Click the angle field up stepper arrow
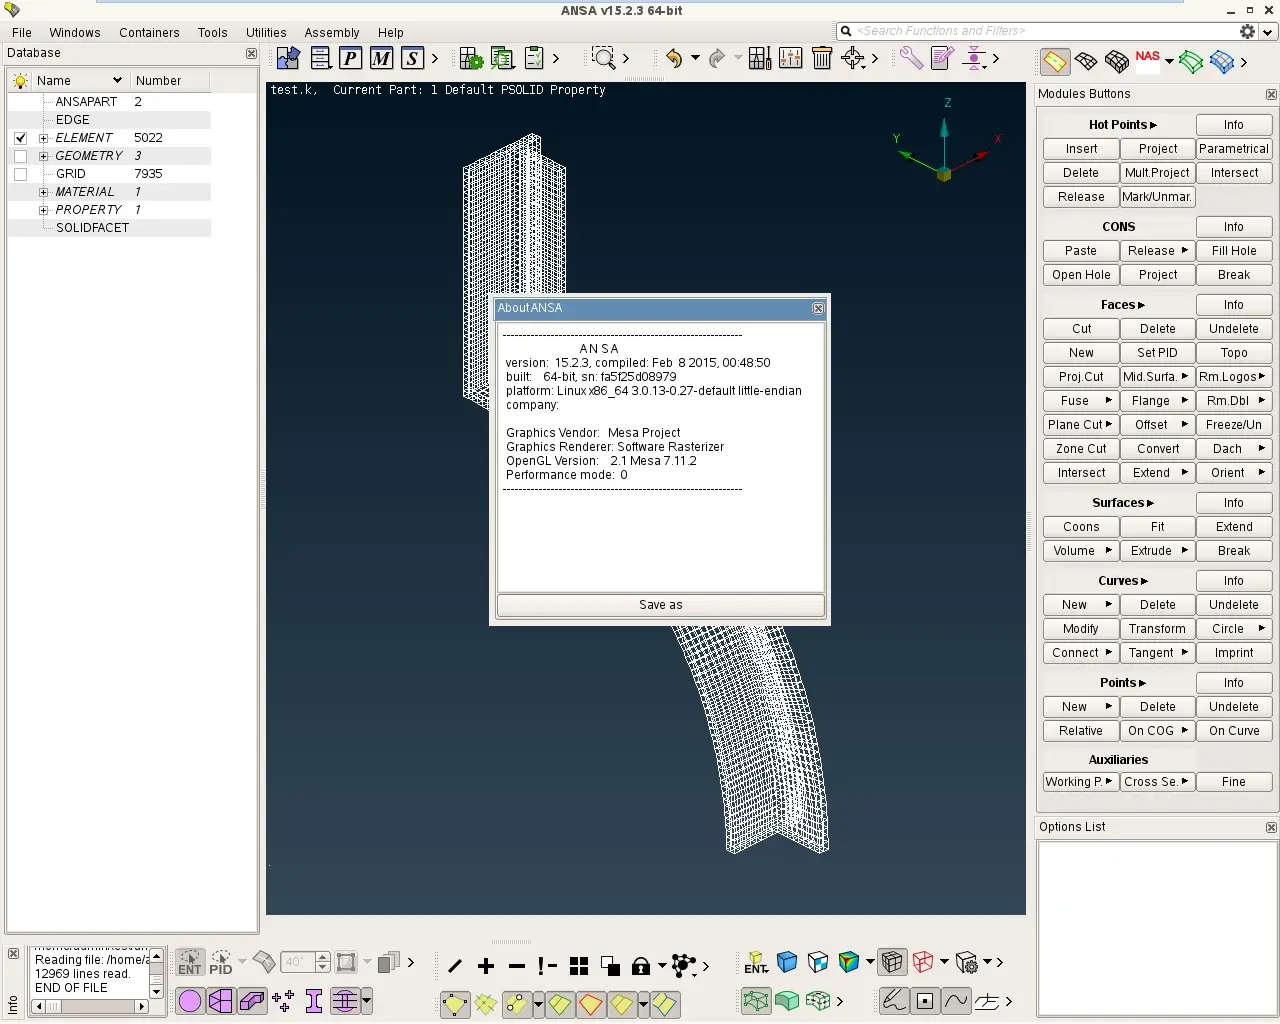The height and width of the screenshot is (1024, 1280). click(x=322, y=957)
